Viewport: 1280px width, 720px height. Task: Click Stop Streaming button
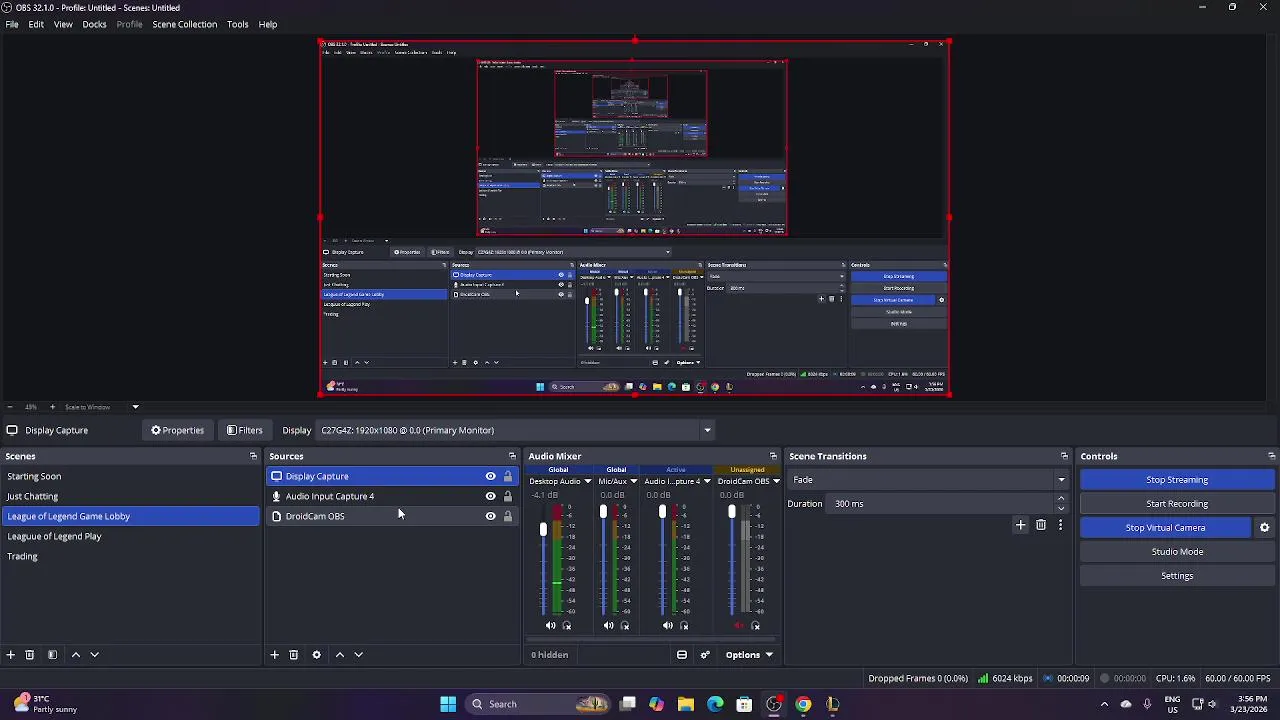(1177, 480)
